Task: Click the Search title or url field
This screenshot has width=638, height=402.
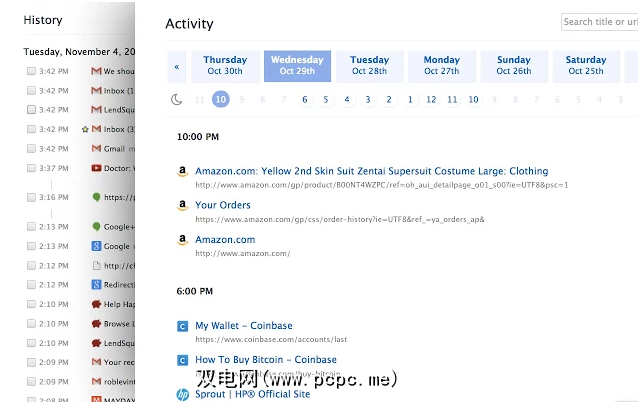Action: click(x=599, y=22)
